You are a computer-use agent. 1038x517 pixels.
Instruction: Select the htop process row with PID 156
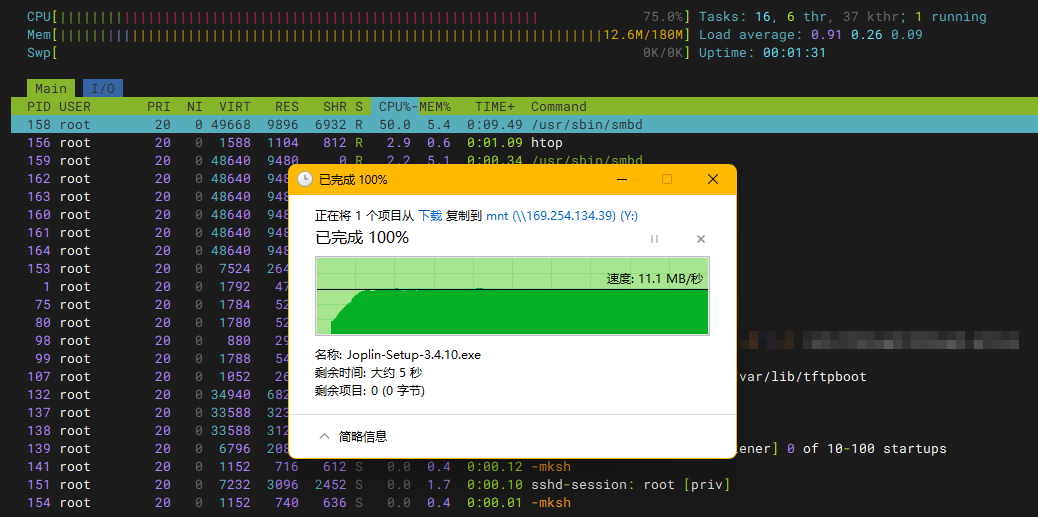pyautogui.click(x=150, y=143)
